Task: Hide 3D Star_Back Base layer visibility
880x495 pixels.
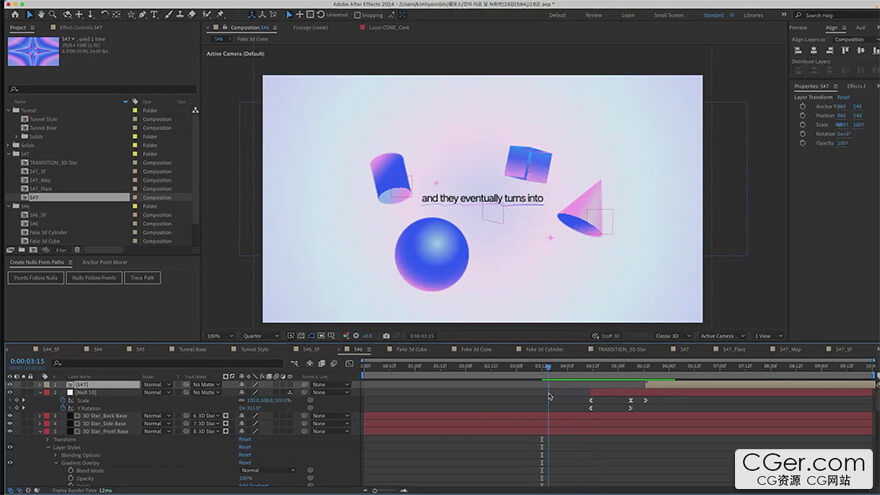Action: click(10, 416)
